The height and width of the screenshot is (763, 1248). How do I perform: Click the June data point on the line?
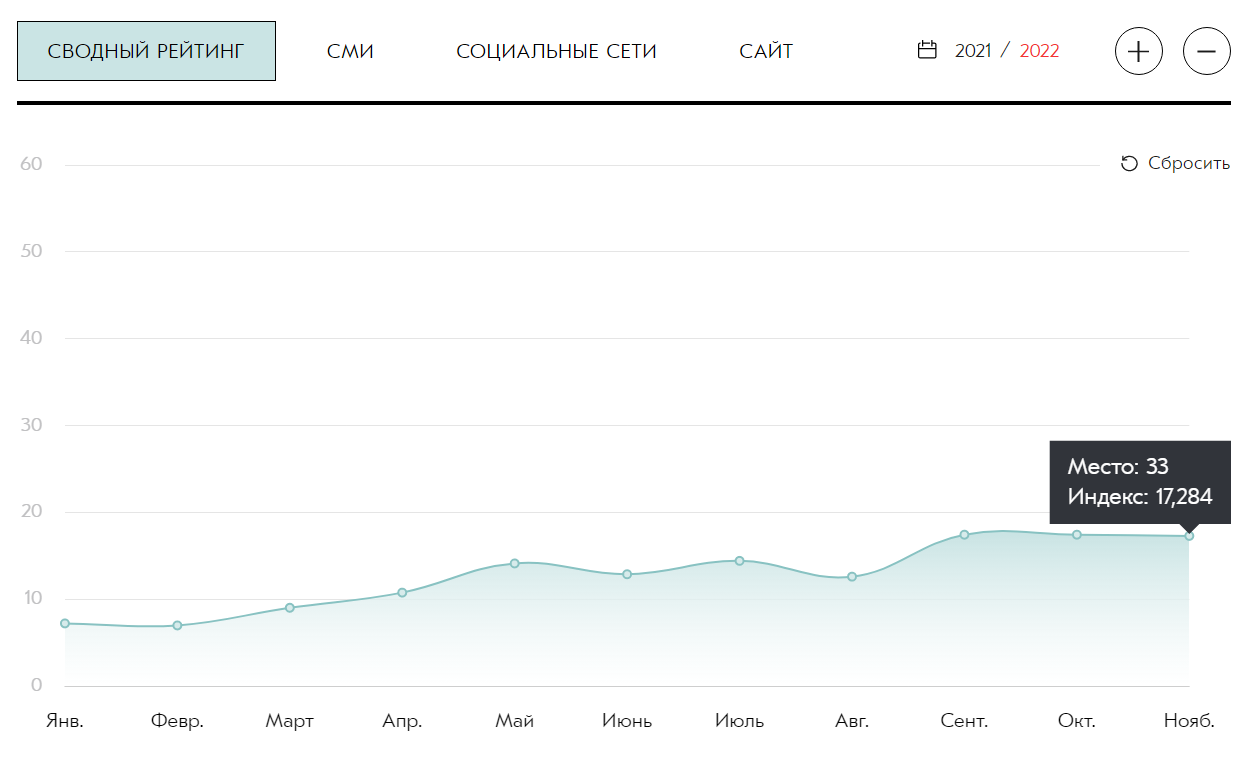coord(627,574)
